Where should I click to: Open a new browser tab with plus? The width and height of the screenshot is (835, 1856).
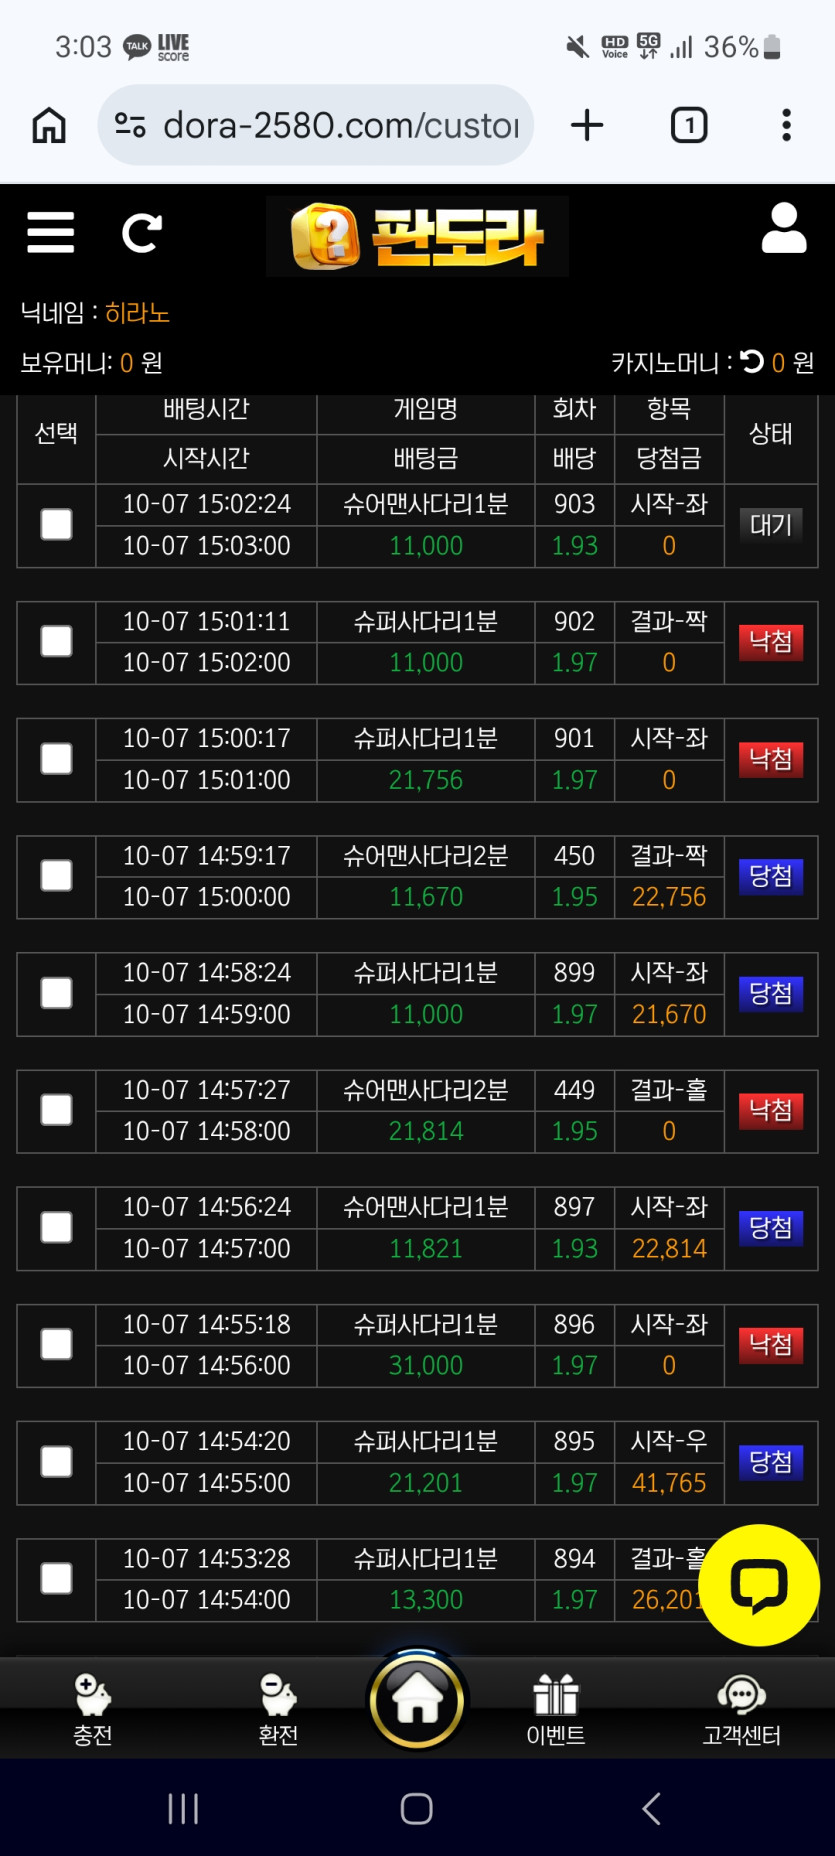click(x=587, y=125)
